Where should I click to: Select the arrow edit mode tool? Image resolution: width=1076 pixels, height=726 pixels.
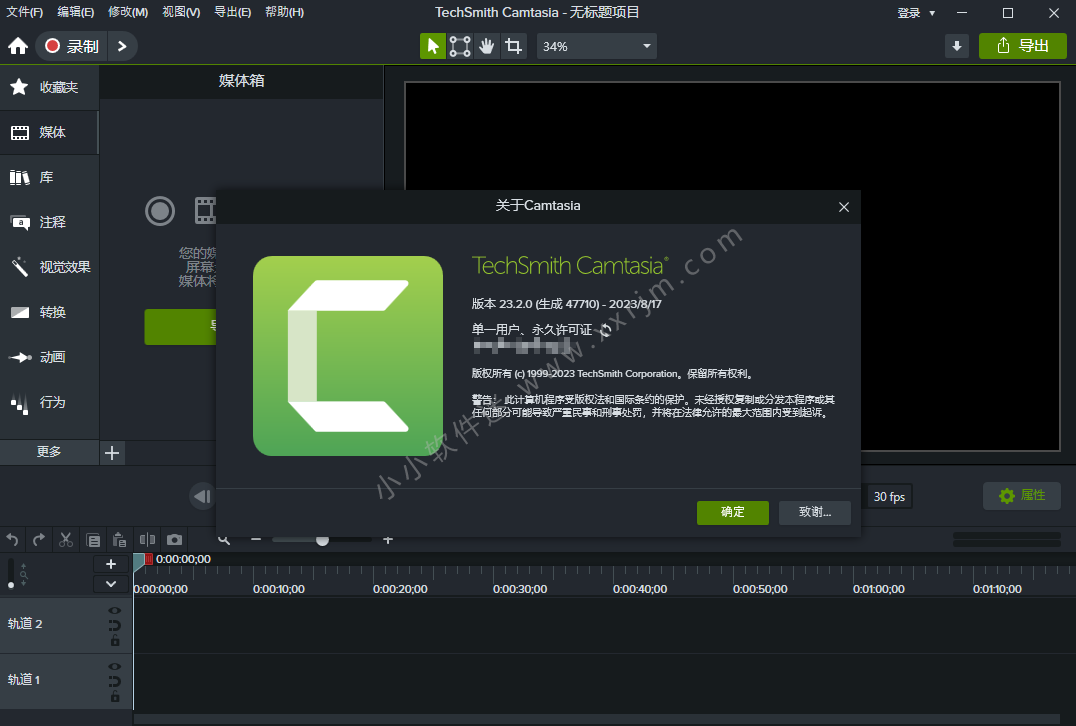[x=432, y=46]
